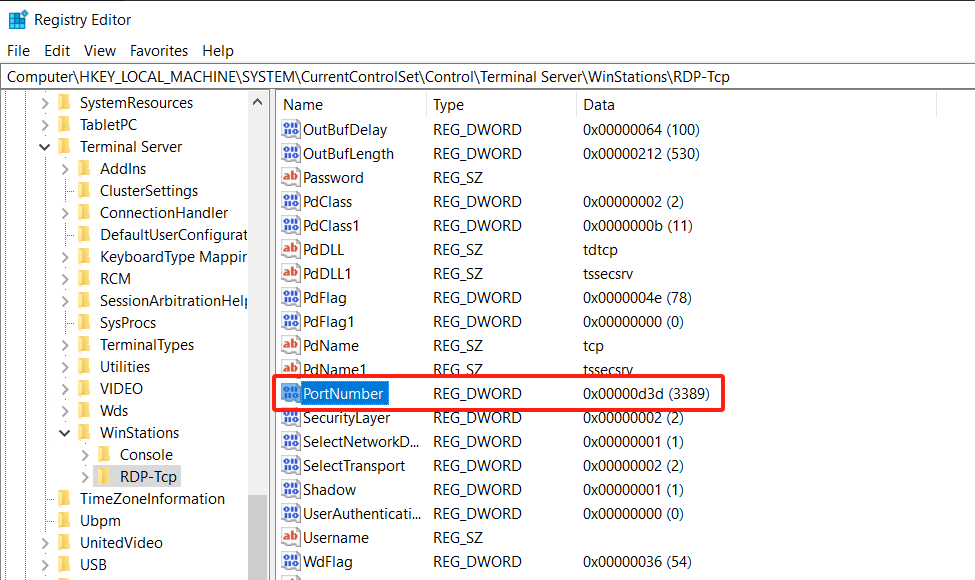Open the Favorites menu
The width and height of the screenshot is (975, 580).
click(x=158, y=51)
